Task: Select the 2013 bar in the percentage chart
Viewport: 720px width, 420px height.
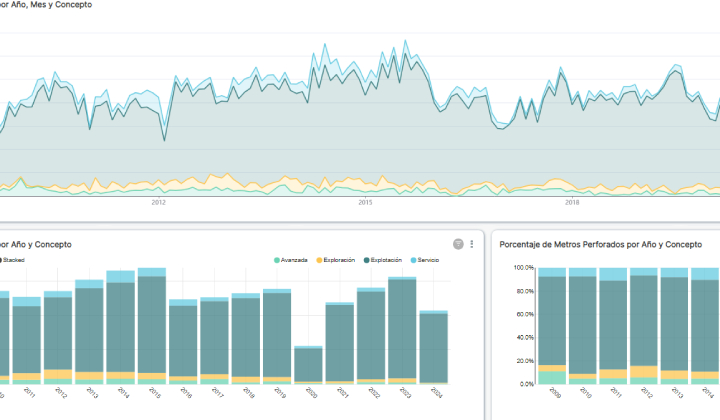Action: pos(675,326)
